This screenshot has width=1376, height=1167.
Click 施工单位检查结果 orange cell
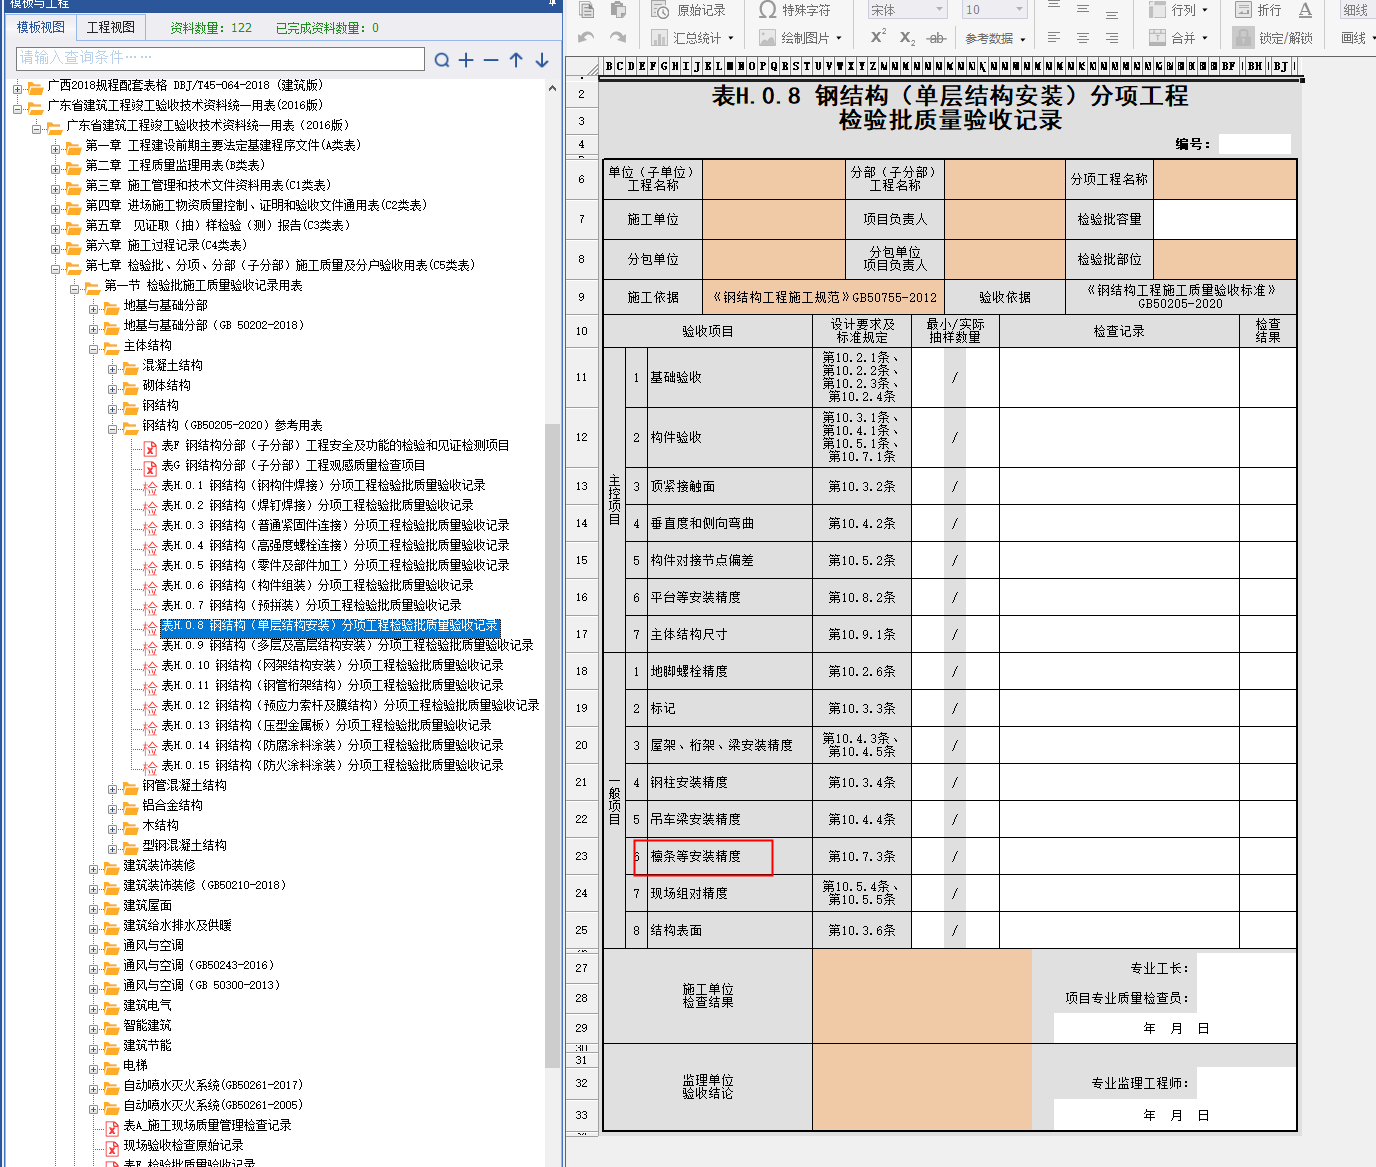click(922, 995)
